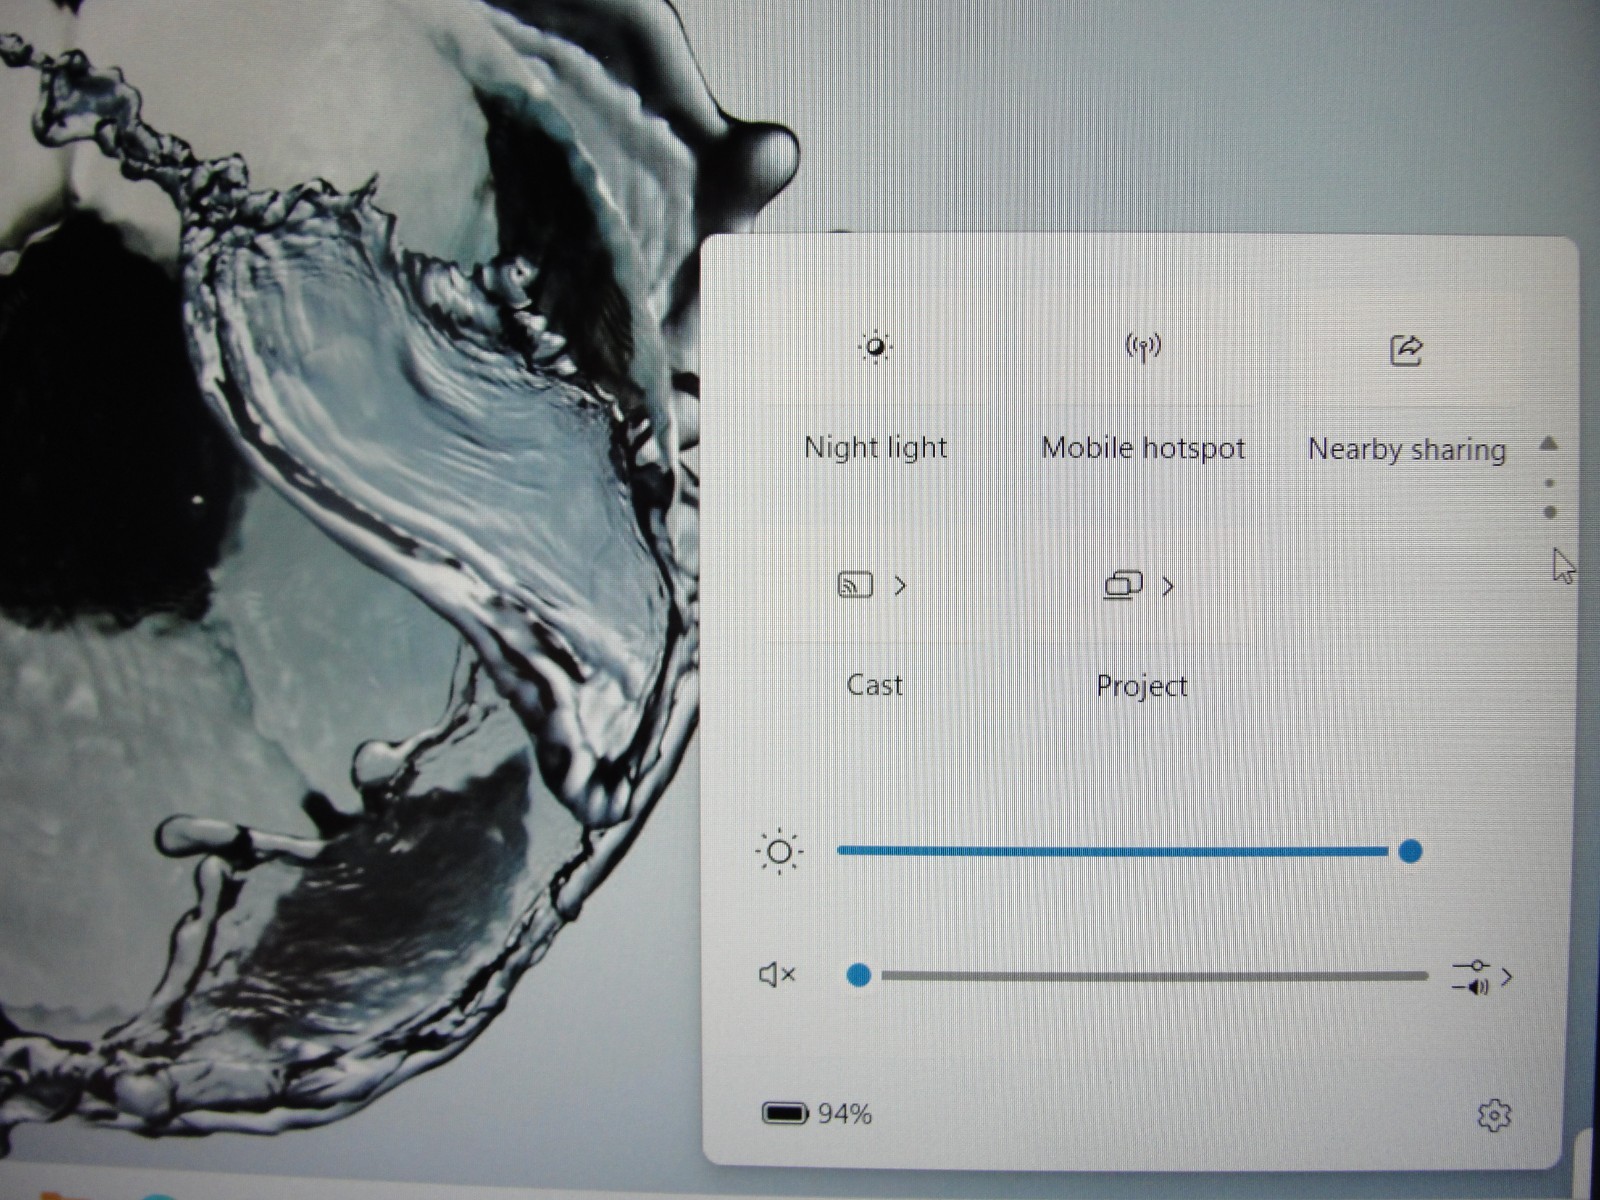Screen dimensions: 1600x1200
Task: Turn on Mobile hotspot tile
Action: [1143, 348]
